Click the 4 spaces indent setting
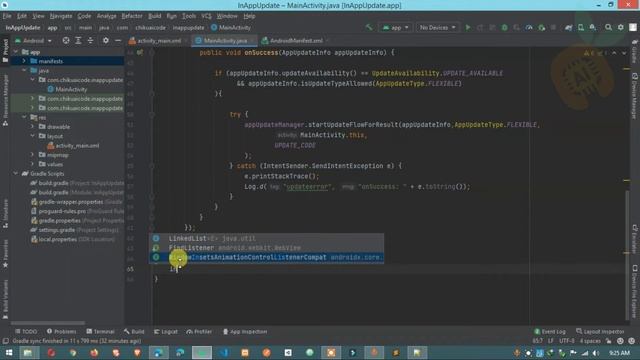 coord(590,341)
